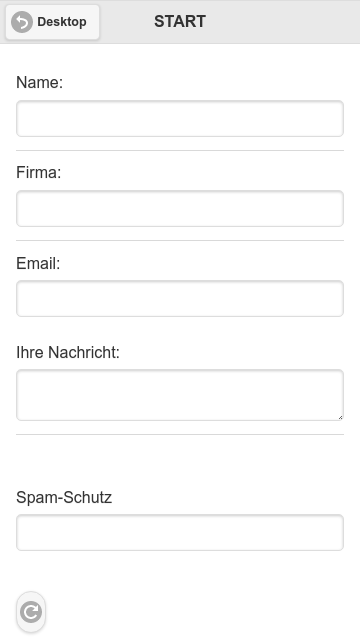Screen dimensions: 360x640
Task: Click the divider line under message box
Action: pyautogui.click(x=180, y=434)
